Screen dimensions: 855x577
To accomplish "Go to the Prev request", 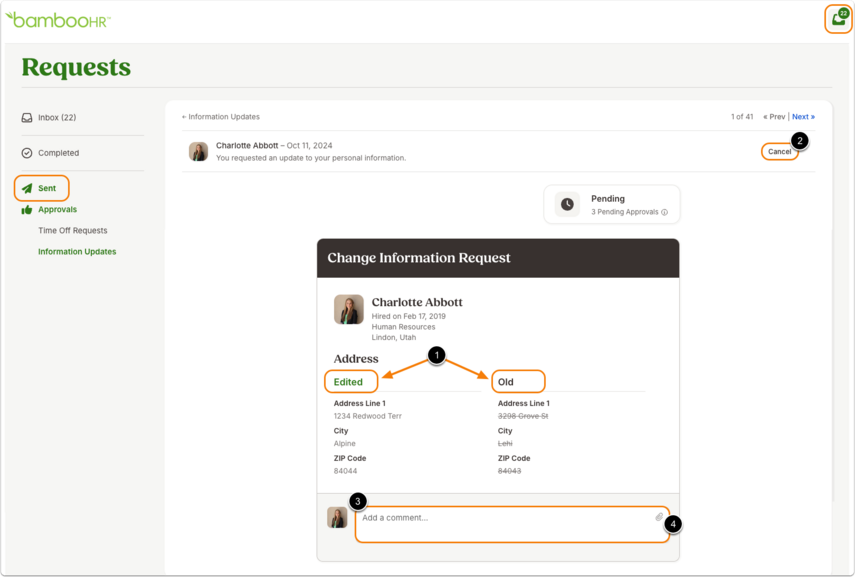I will click(774, 117).
